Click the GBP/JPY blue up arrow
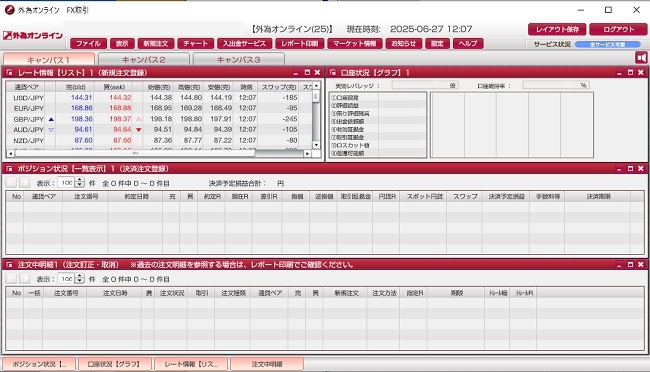Viewport: 650px width, 372px height. tap(51, 119)
